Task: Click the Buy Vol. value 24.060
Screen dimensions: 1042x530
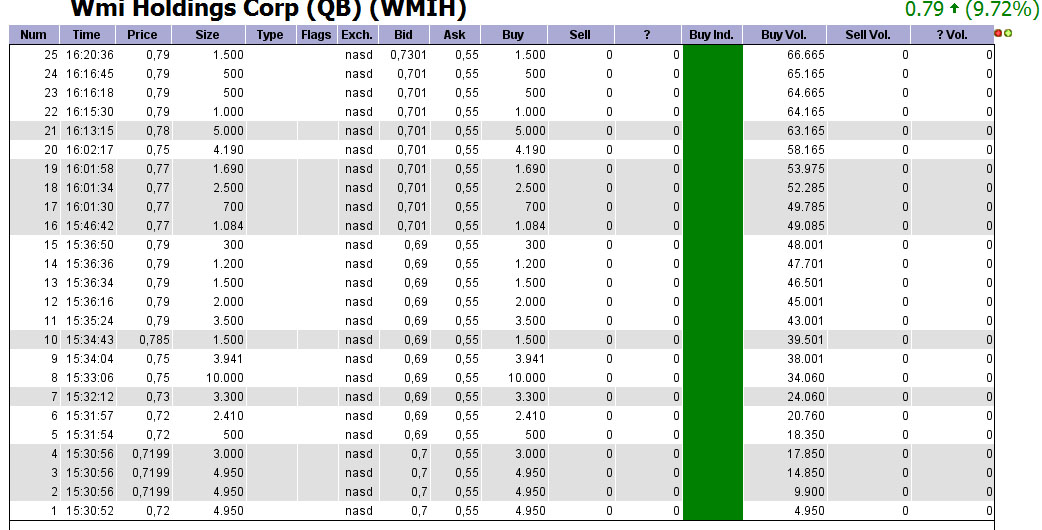Action: click(x=805, y=397)
